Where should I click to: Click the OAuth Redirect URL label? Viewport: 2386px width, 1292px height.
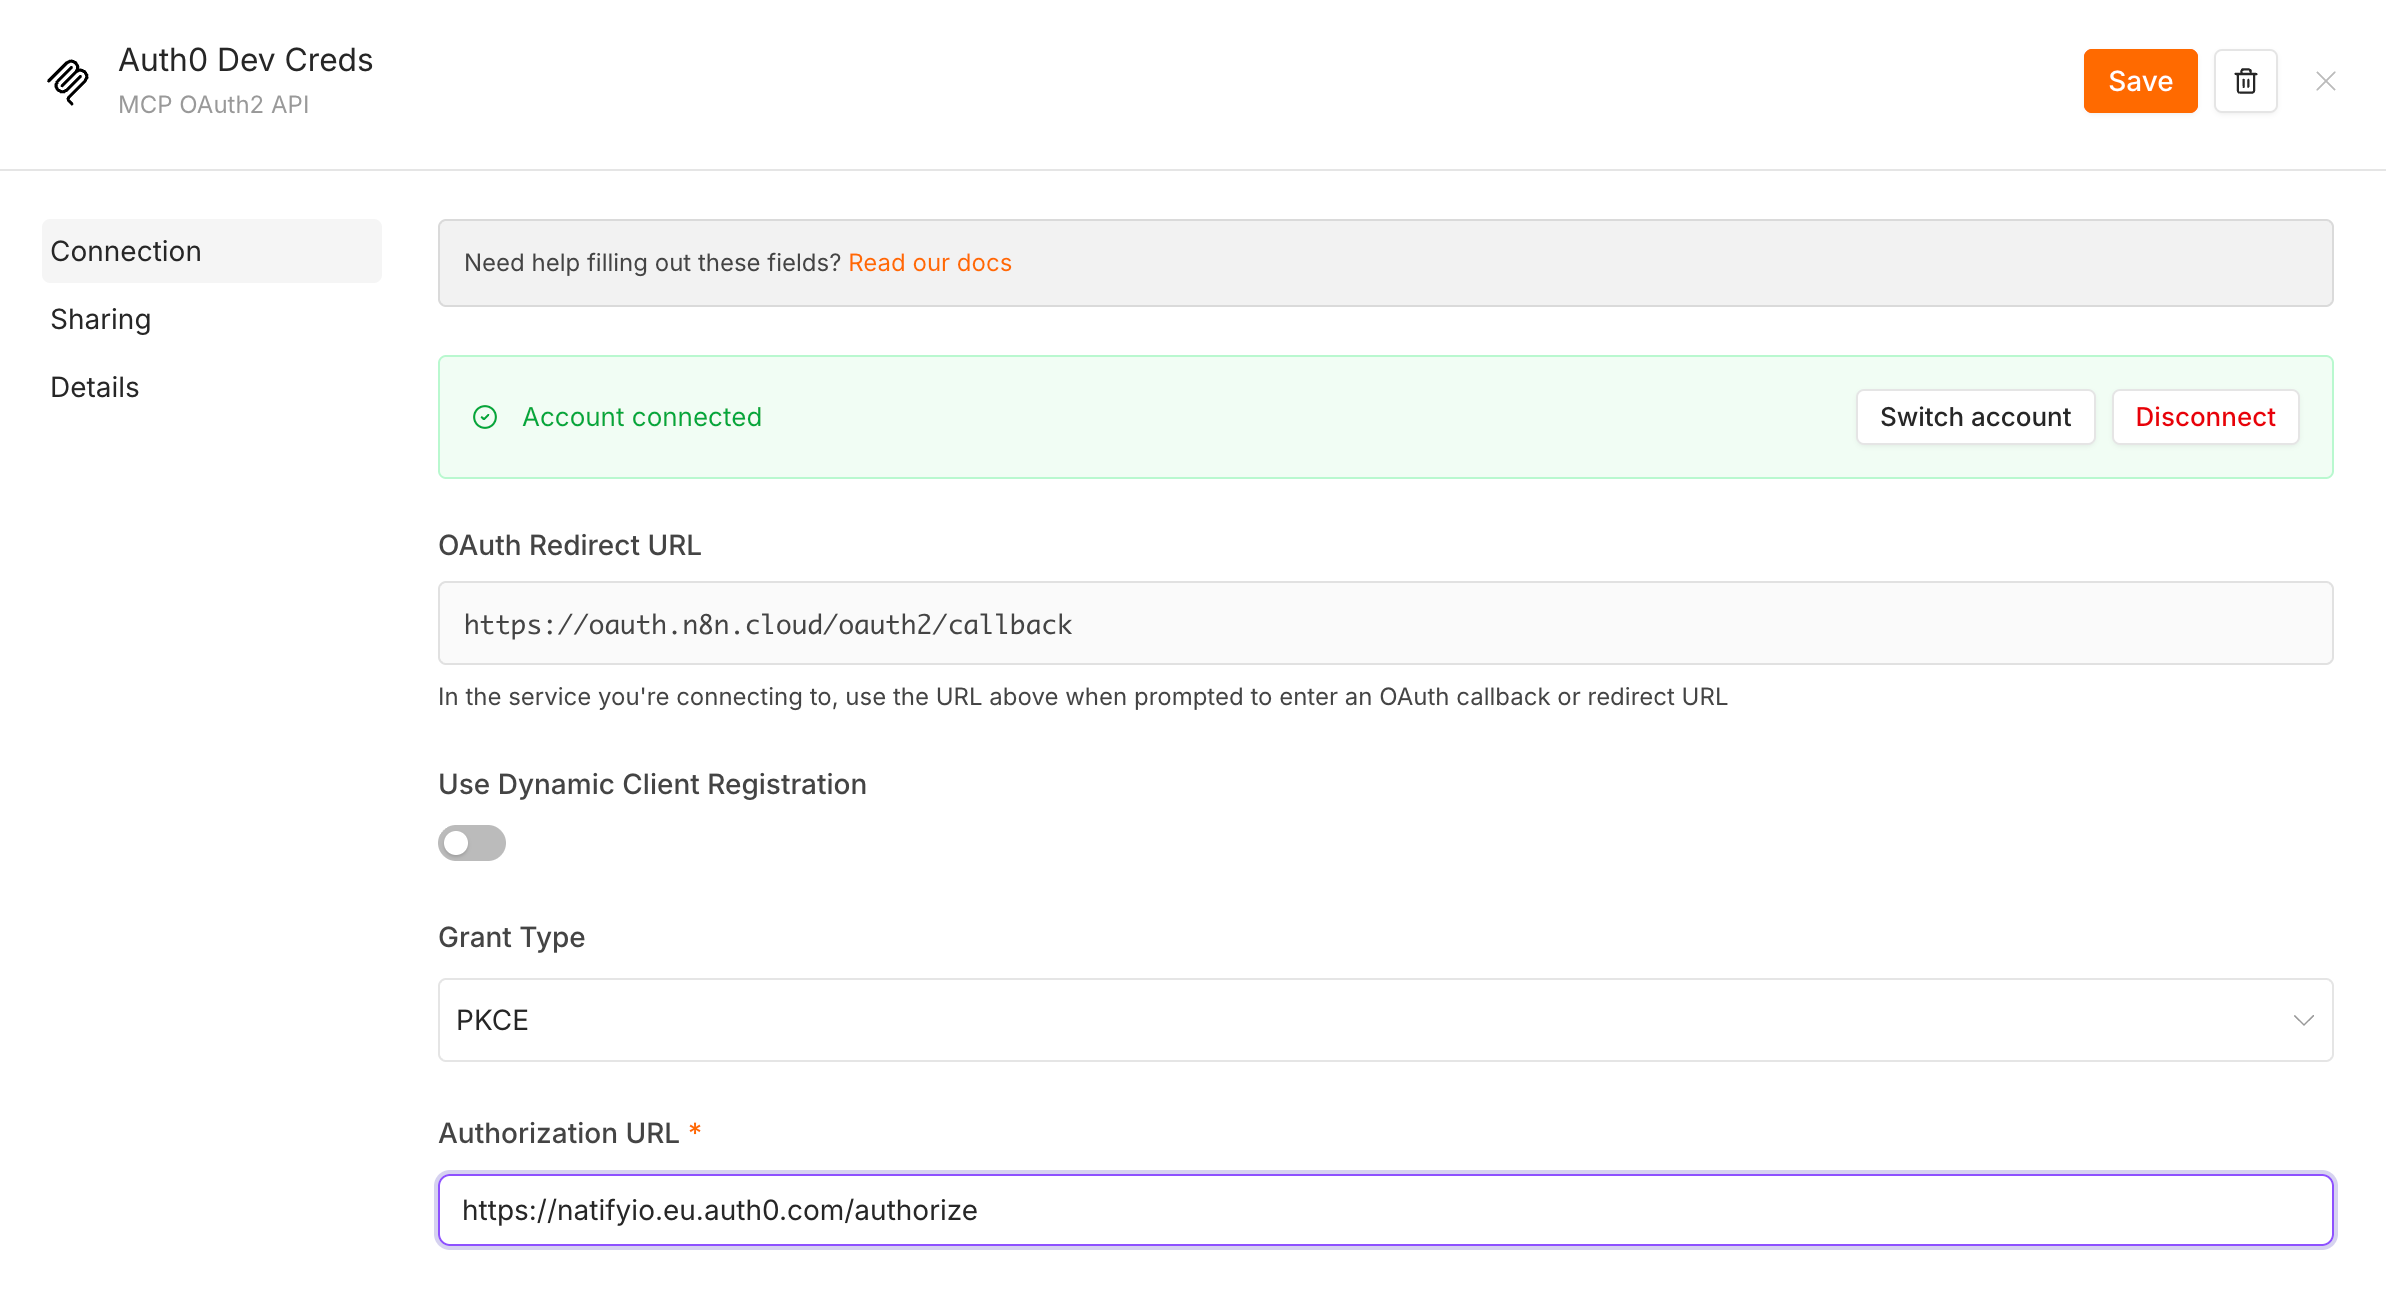(x=570, y=545)
